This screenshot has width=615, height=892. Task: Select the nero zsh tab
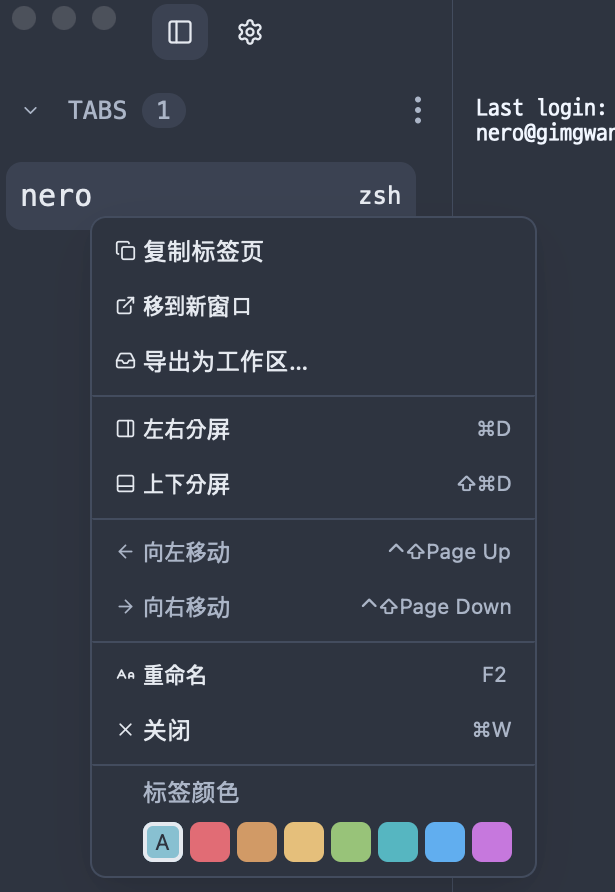pos(211,196)
